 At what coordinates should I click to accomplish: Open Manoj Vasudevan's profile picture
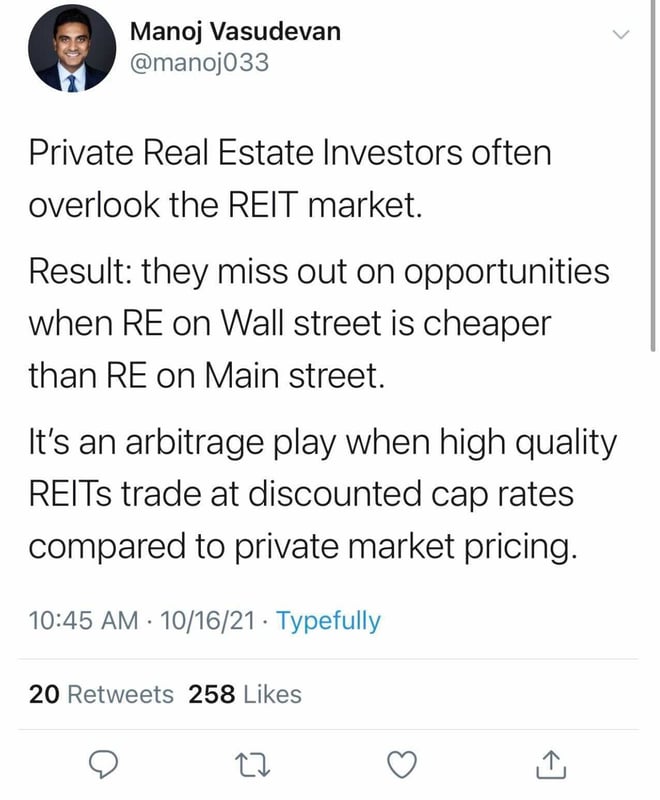[x=72, y=48]
